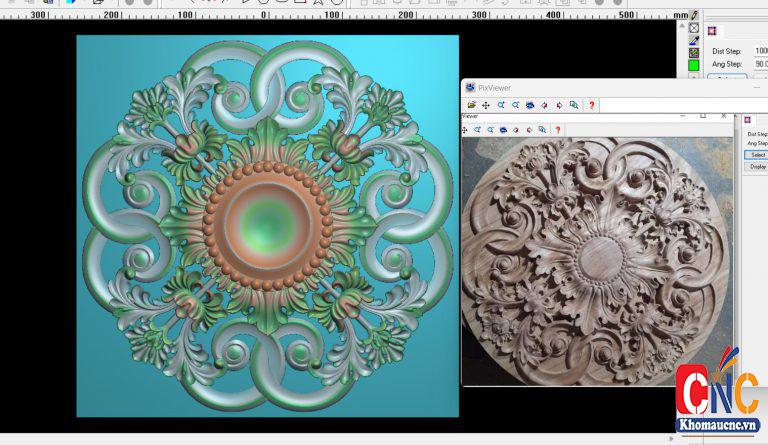The width and height of the screenshot is (768, 445).
Task: Select the pan arrows icon in PixViewer's top toolbar
Action: tap(486, 105)
